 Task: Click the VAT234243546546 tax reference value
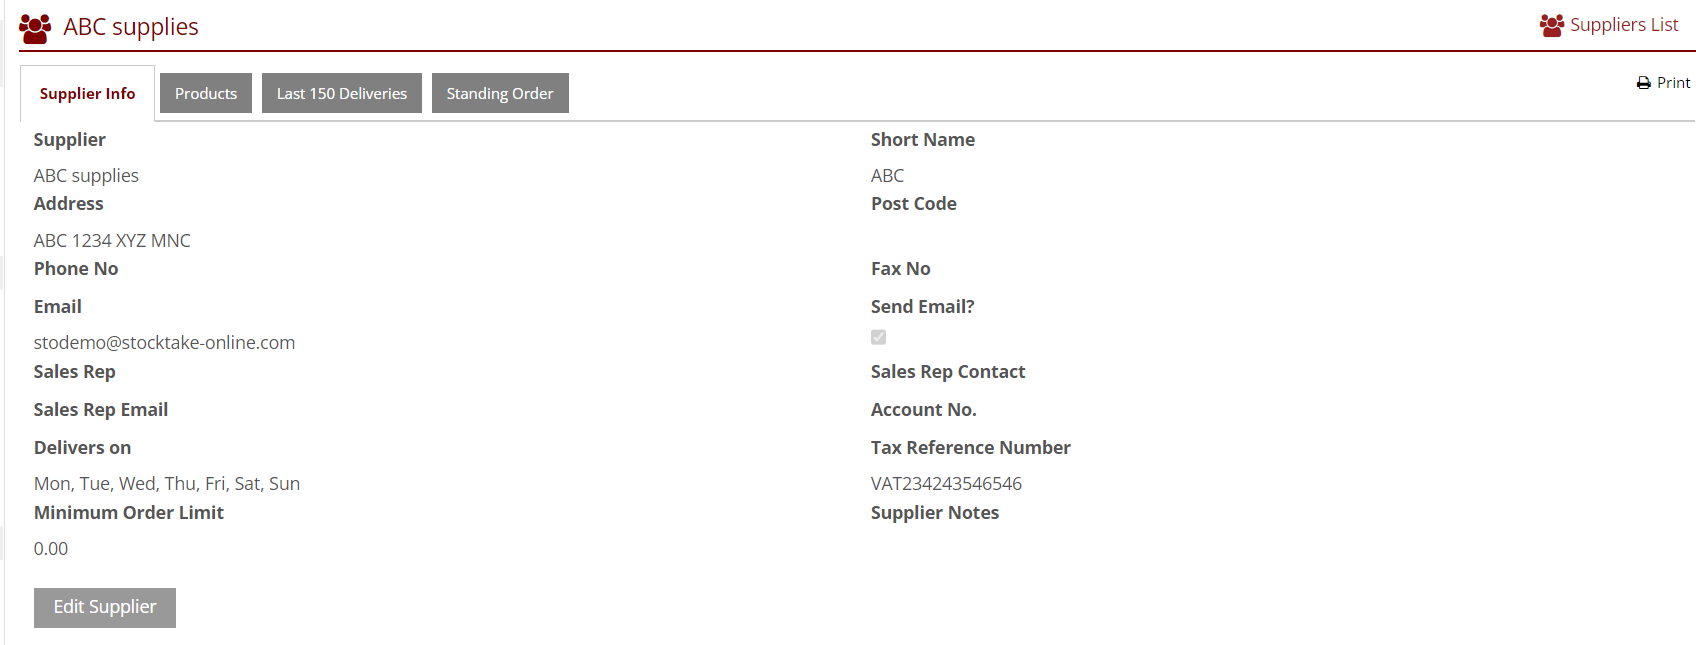pyautogui.click(x=946, y=484)
